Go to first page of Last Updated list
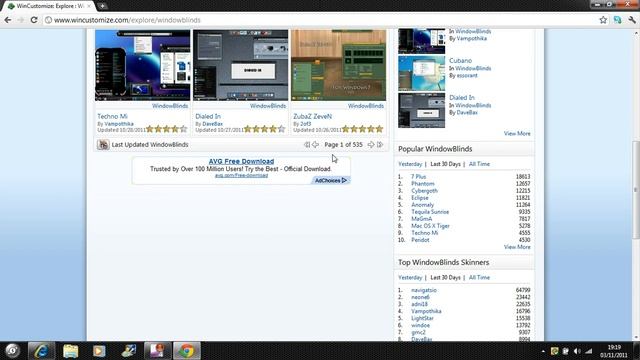Image resolution: width=640 pixels, height=360 pixels. click(x=307, y=144)
